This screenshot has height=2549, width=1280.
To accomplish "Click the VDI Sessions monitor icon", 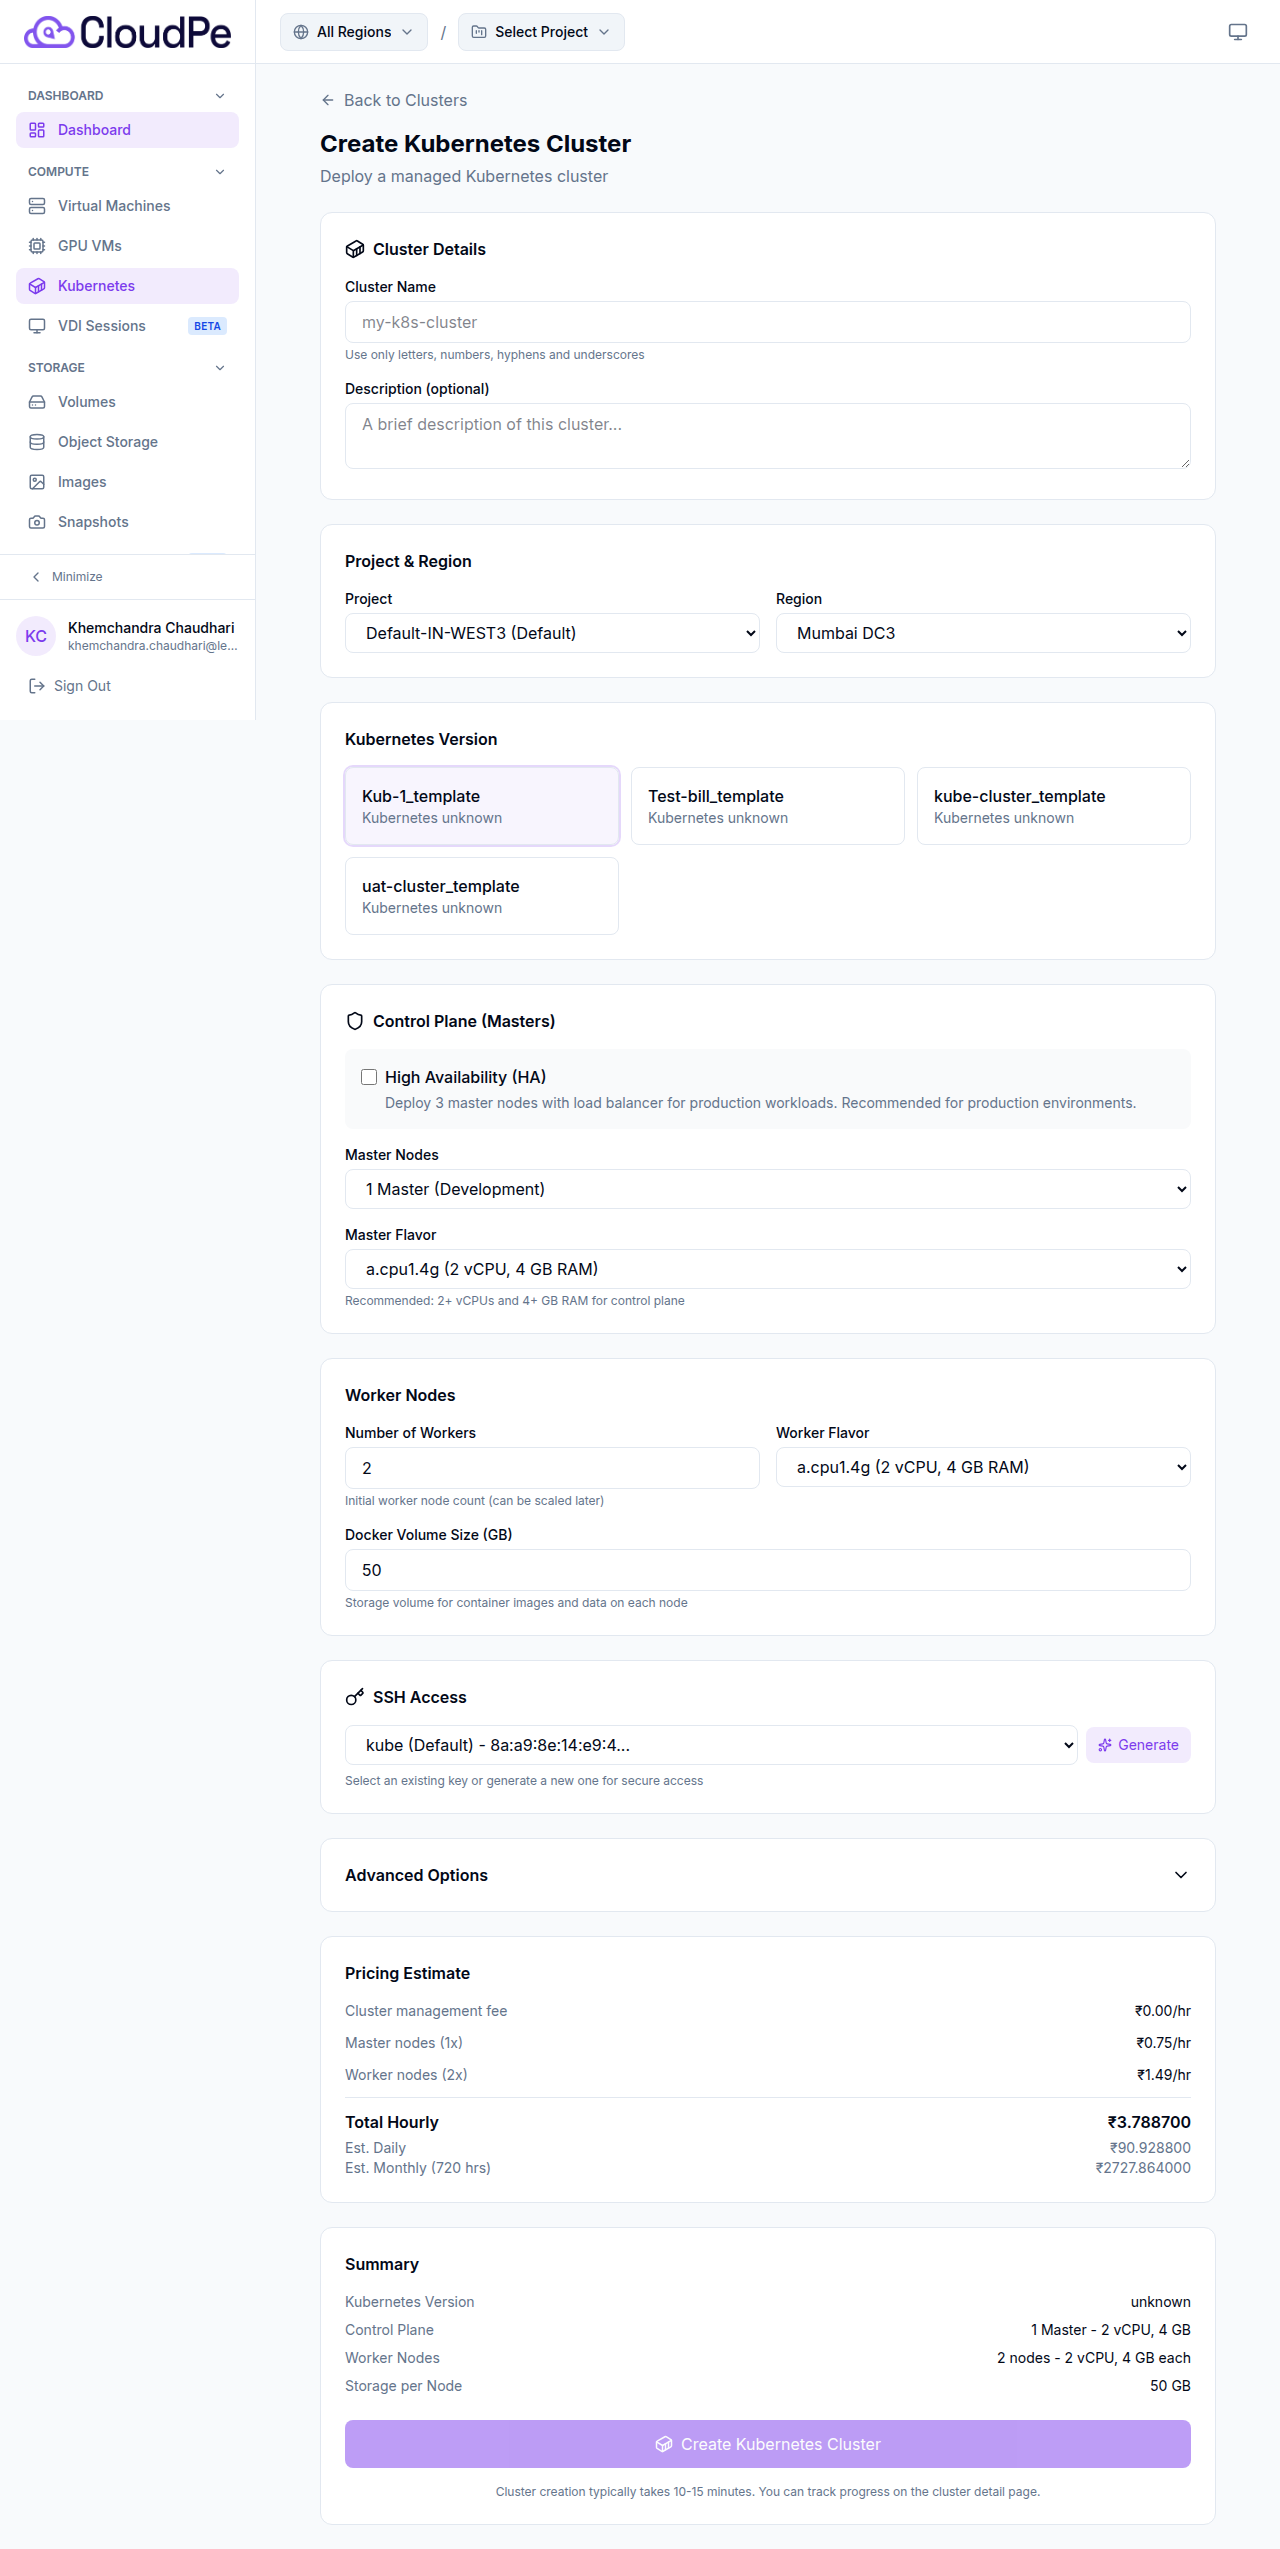I will pyautogui.click(x=37, y=326).
